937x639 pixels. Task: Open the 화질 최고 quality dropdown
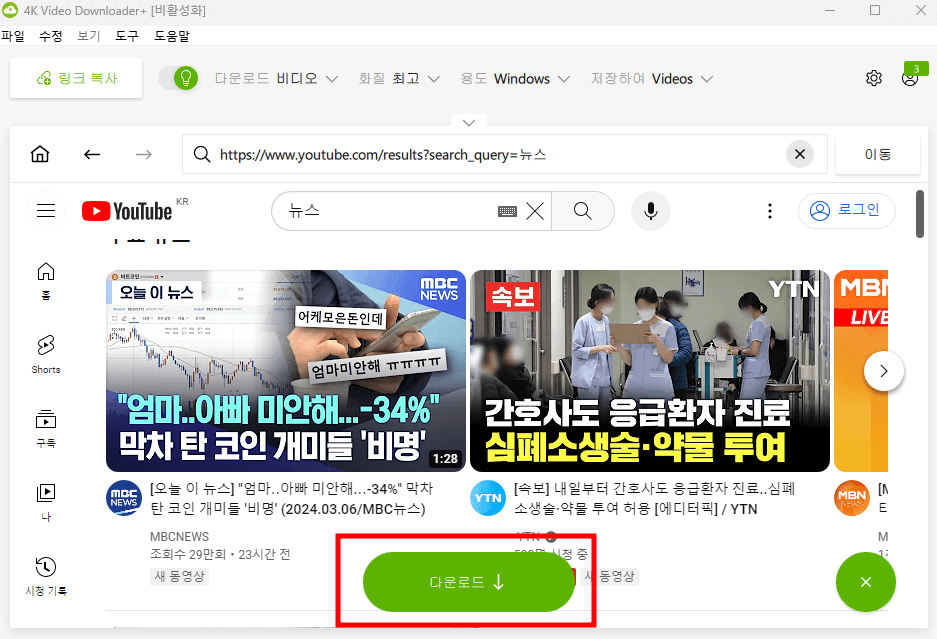tap(399, 79)
